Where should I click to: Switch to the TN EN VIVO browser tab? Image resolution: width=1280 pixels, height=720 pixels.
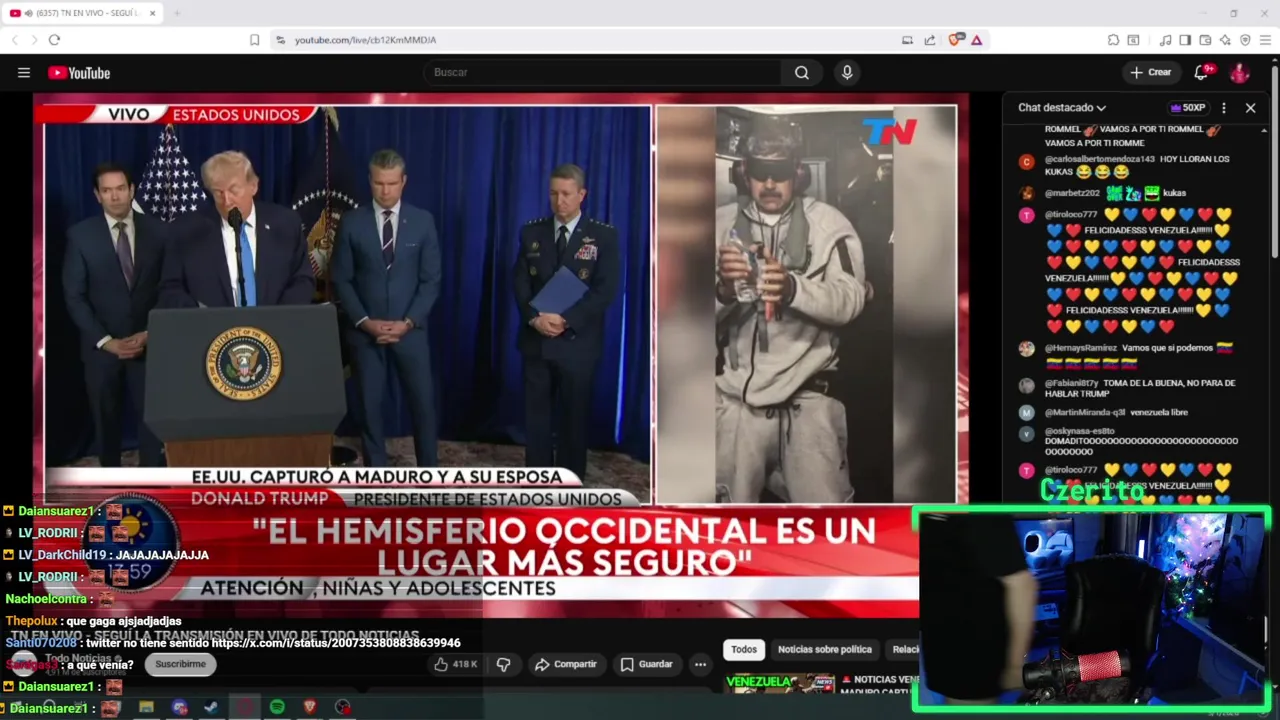click(x=85, y=13)
